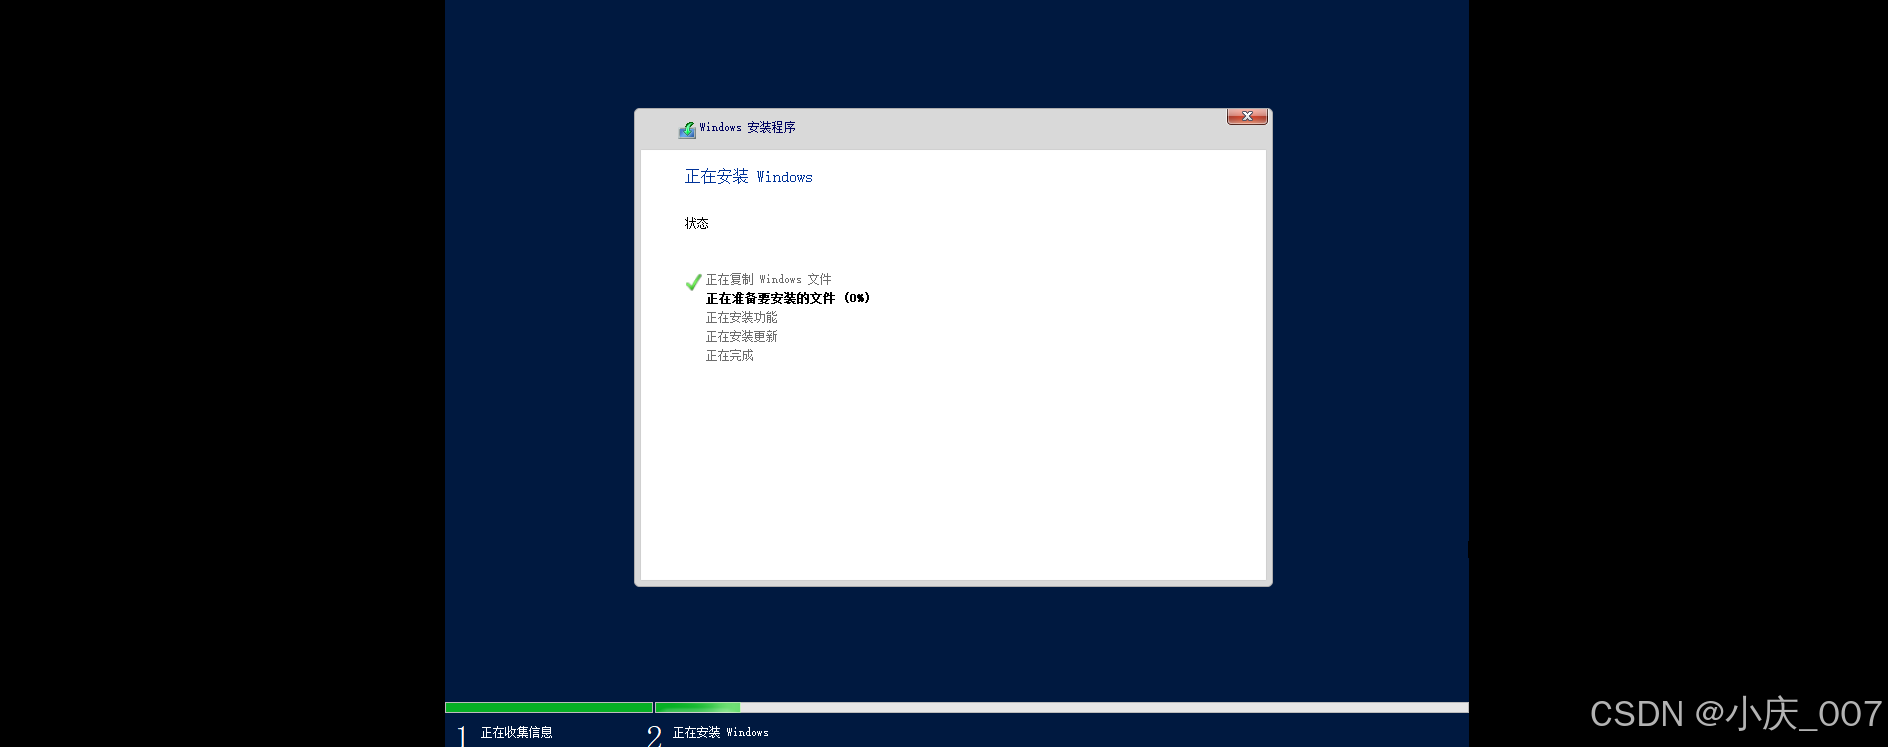Viewport: 1888px width, 747px height.
Task: Click step 1 label 正在收集信息
Action: [x=516, y=732]
